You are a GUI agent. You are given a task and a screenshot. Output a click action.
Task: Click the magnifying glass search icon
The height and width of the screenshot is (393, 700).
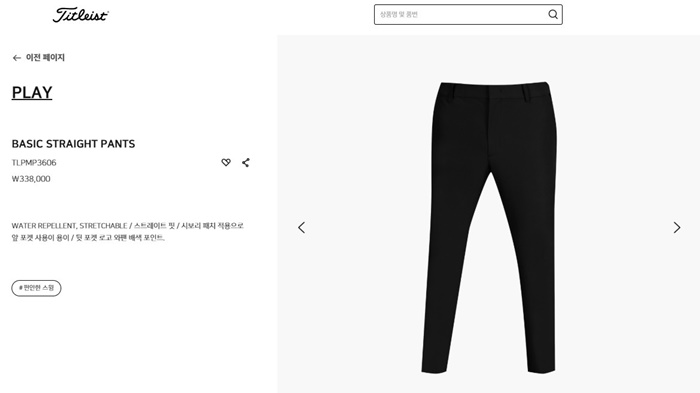pos(553,14)
